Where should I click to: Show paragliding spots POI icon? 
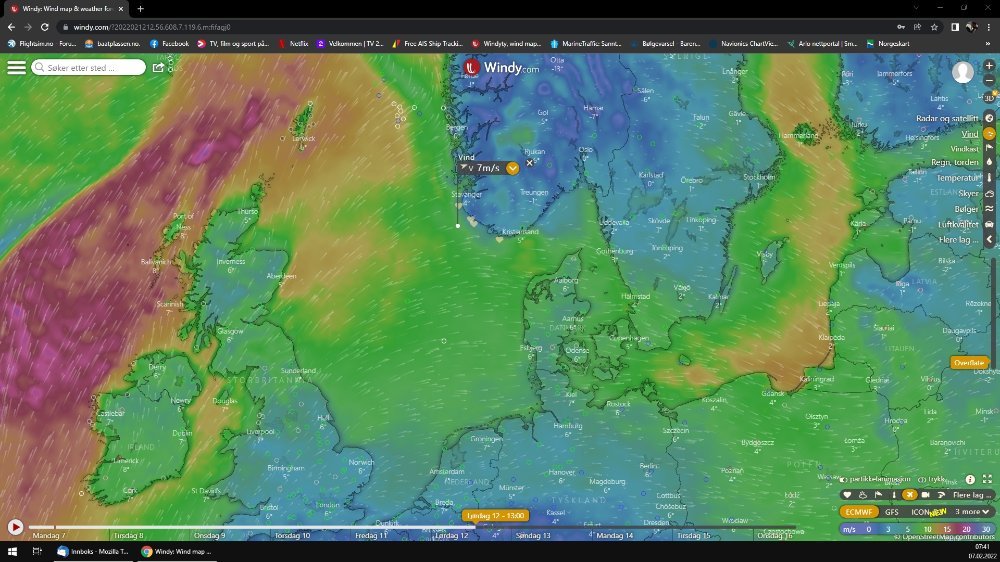pyautogui.click(x=941, y=495)
